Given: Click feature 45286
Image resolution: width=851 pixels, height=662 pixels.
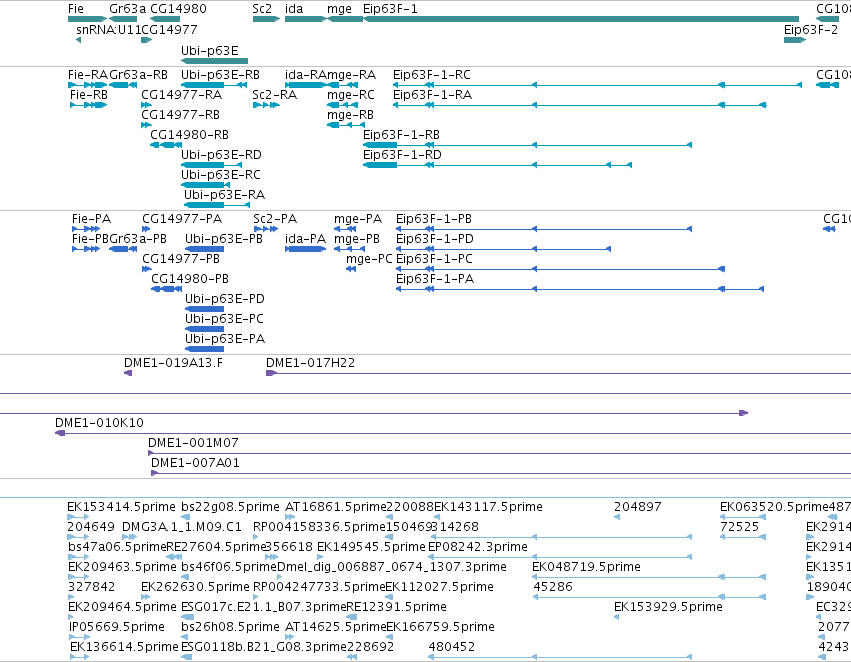Looking at the screenshot, I should (553, 587).
